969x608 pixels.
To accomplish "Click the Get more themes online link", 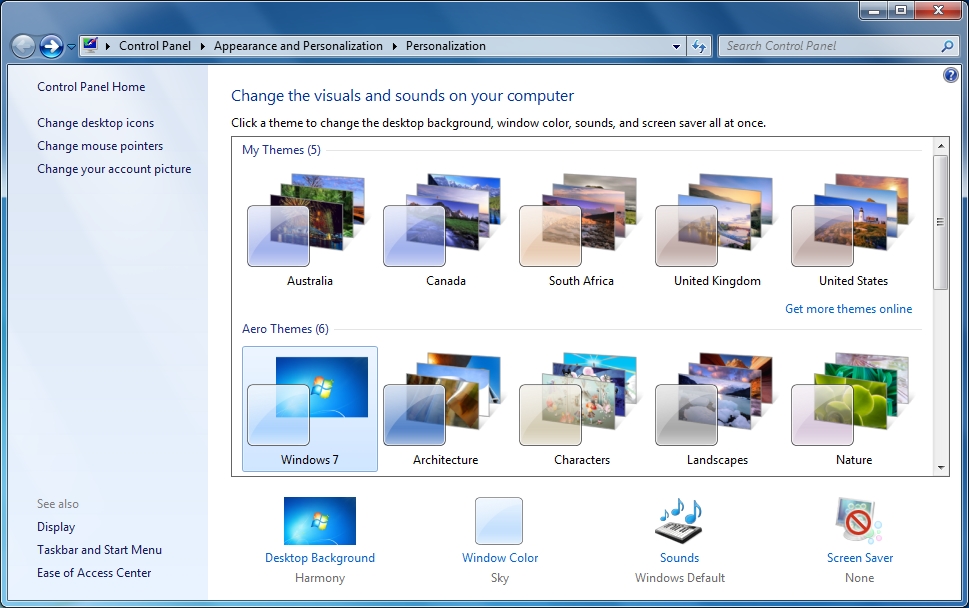I will coord(848,308).
